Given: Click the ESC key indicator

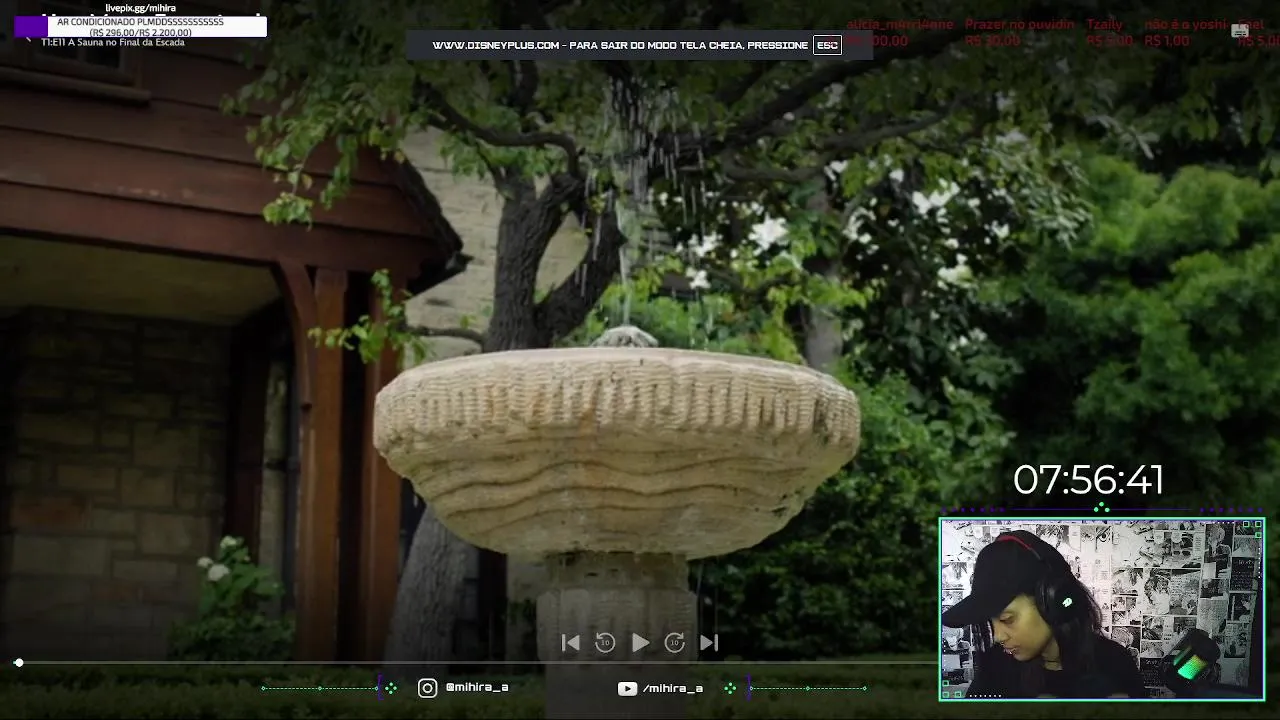Looking at the screenshot, I should pyautogui.click(x=827, y=45).
